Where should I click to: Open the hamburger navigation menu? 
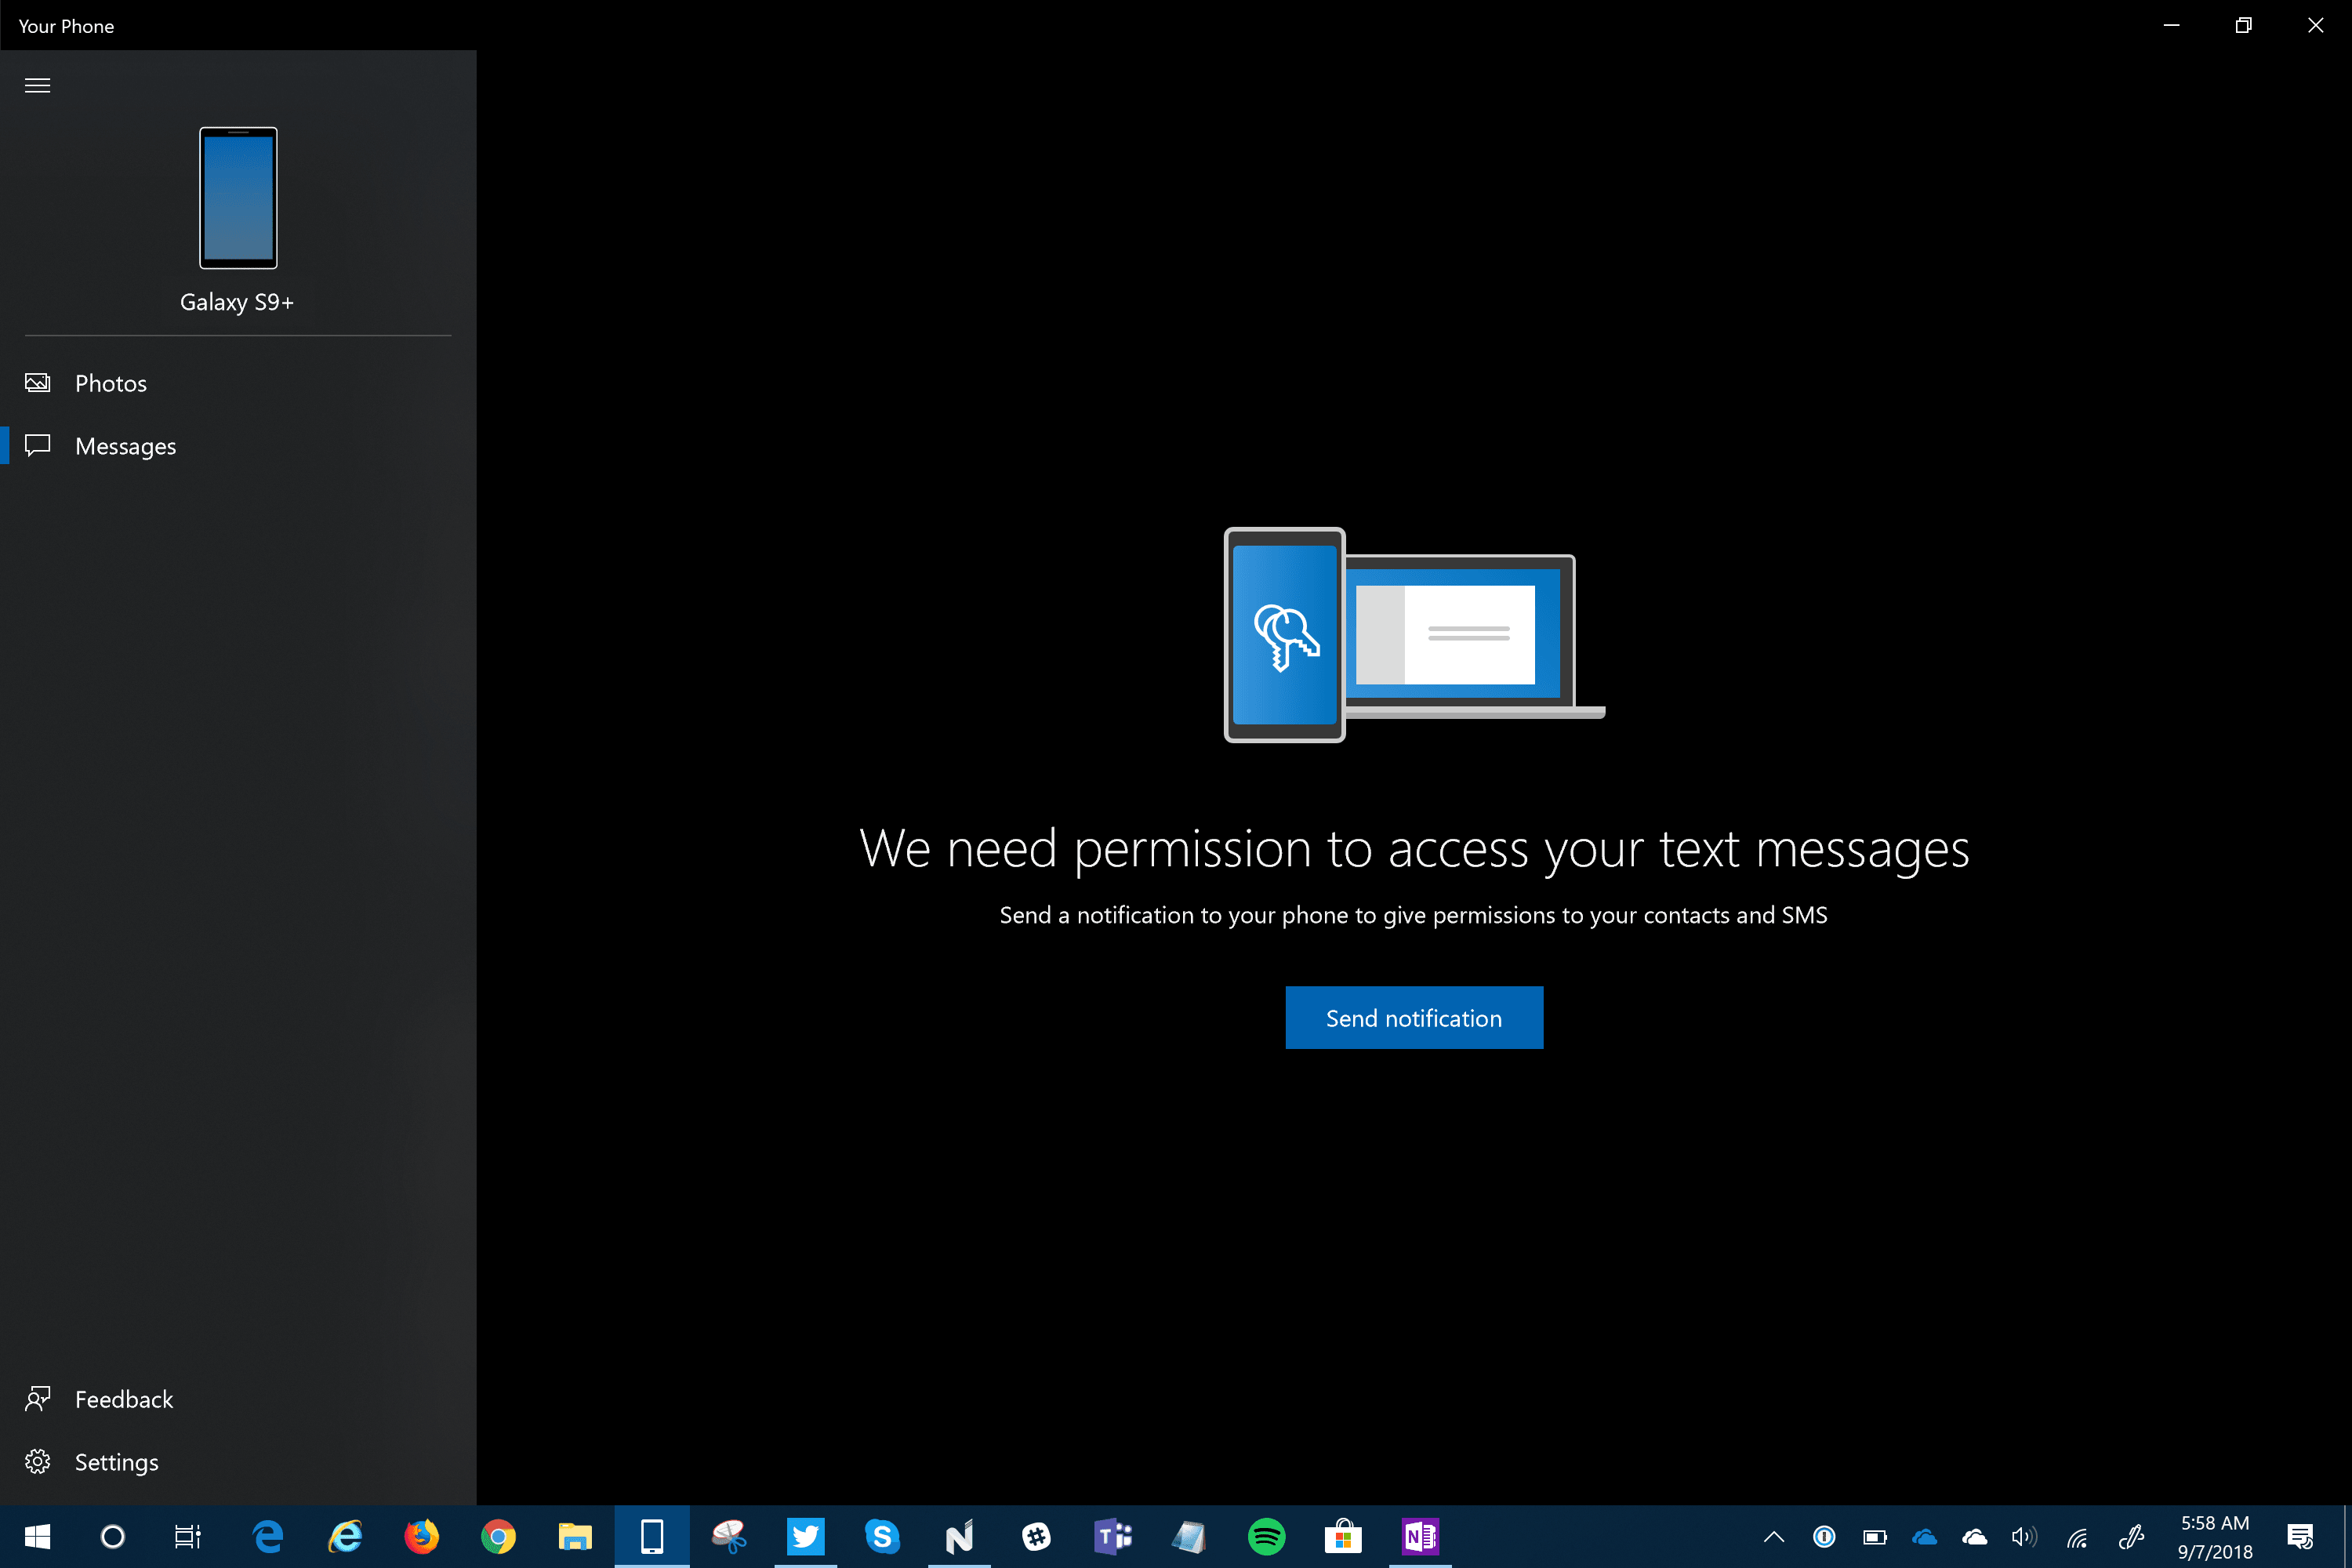pyautogui.click(x=37, y=85)
